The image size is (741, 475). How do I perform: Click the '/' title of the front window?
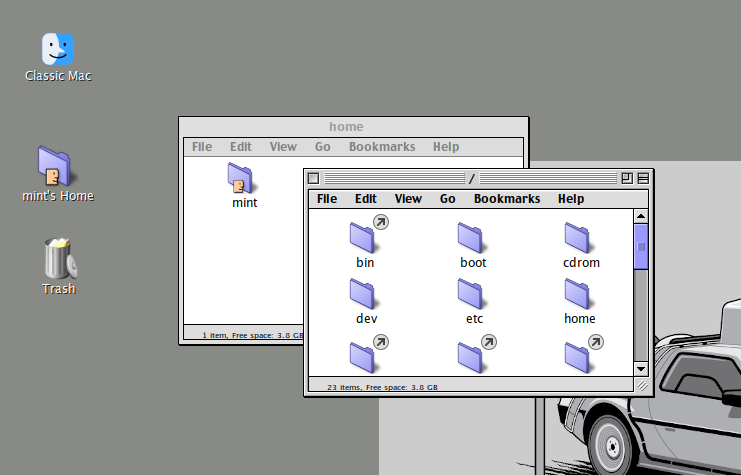pyautogui.click(x=471, y=179)
